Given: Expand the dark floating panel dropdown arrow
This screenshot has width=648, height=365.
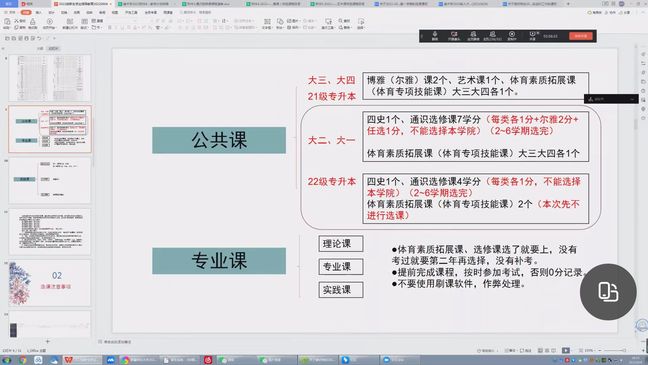Looking at the screenshot, I should pyautogui.click(x=631, y=99).
